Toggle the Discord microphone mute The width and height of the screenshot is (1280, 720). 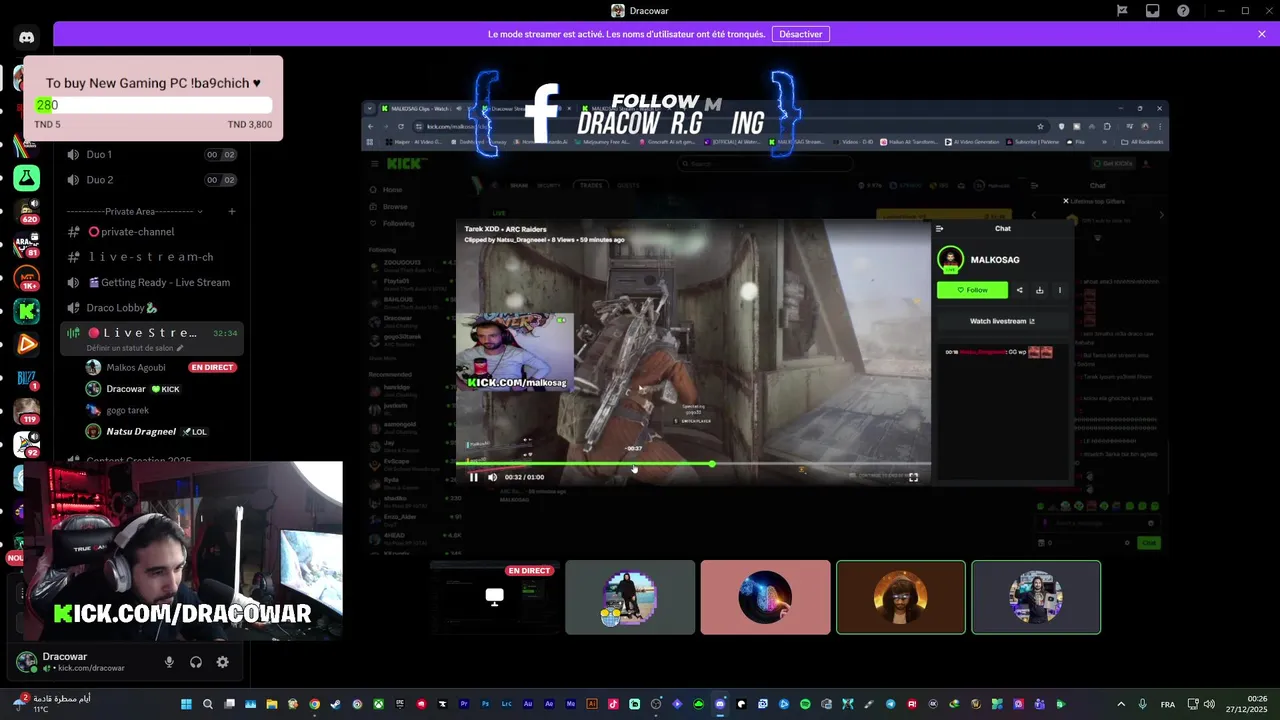click(x=169, y=662)
